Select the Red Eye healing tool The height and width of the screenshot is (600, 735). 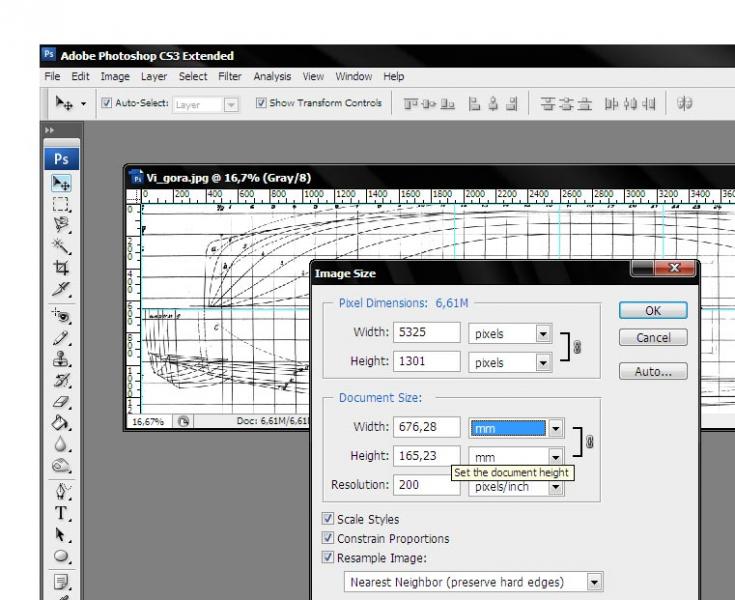61,316
